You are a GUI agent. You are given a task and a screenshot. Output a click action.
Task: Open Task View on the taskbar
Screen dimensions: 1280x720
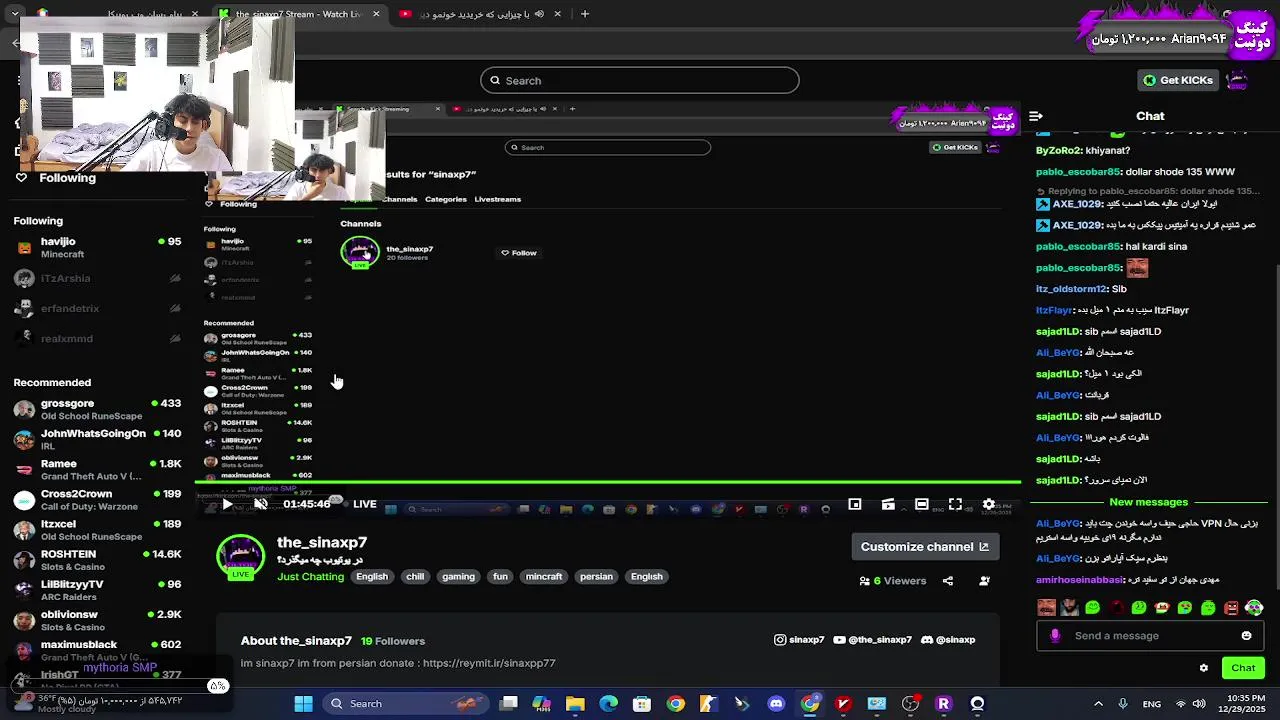(508, 704)
